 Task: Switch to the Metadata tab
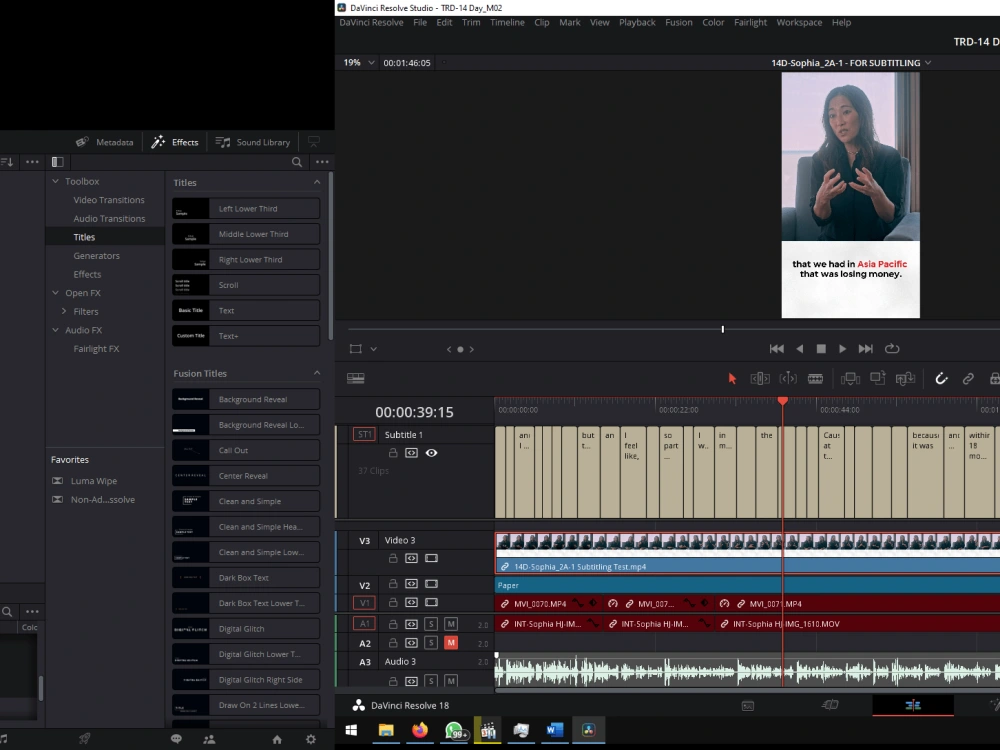pos(105,142)
